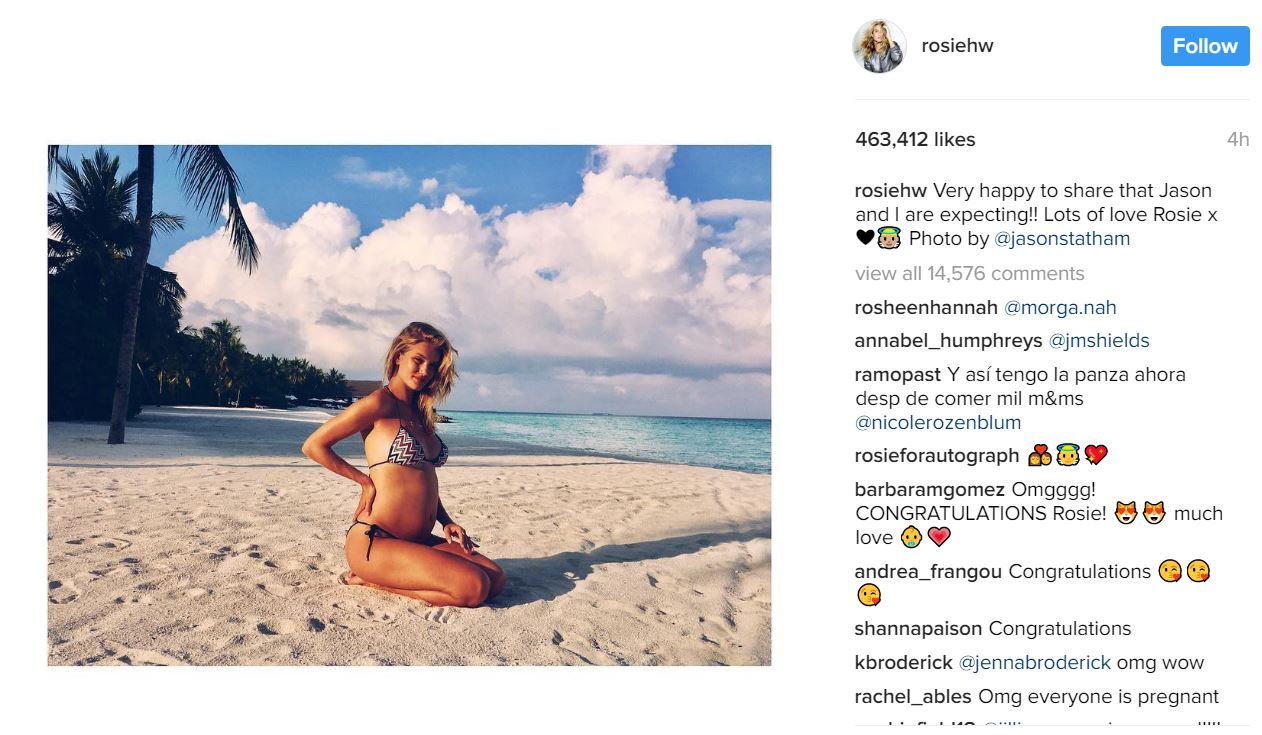Open ramopast's profile from the comments
Screen dimensions: 1262x735
point(897,375)
